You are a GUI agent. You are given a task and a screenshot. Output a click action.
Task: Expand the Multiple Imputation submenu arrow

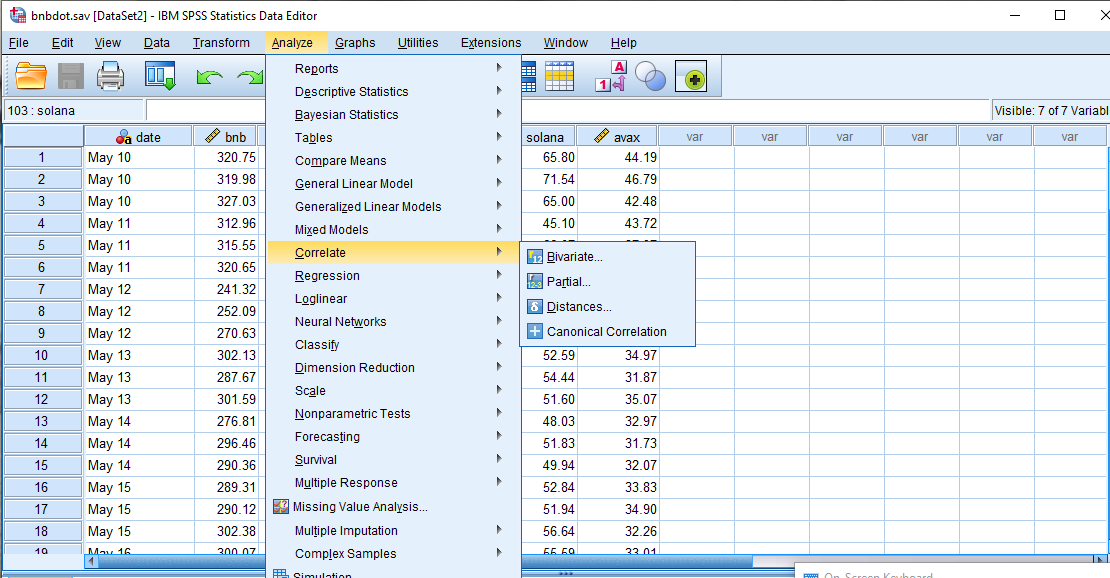click(499, 530)
